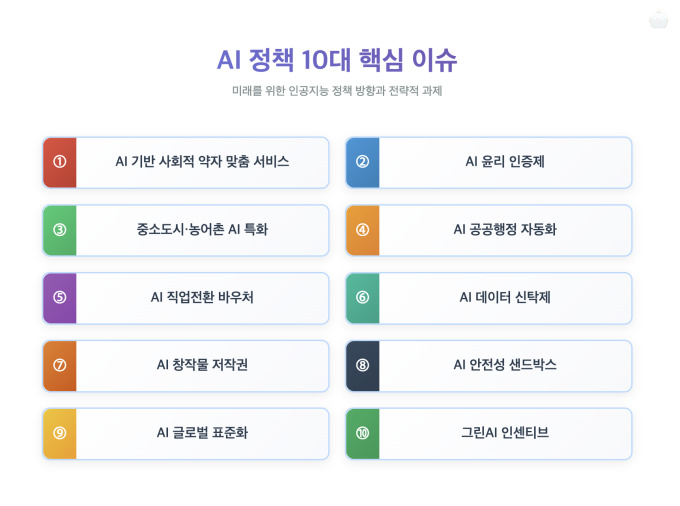Image resolution: width=680 pixels, height=506 pixels.
Task: Select the green number ③ badge
Action: tap(60, 230)
